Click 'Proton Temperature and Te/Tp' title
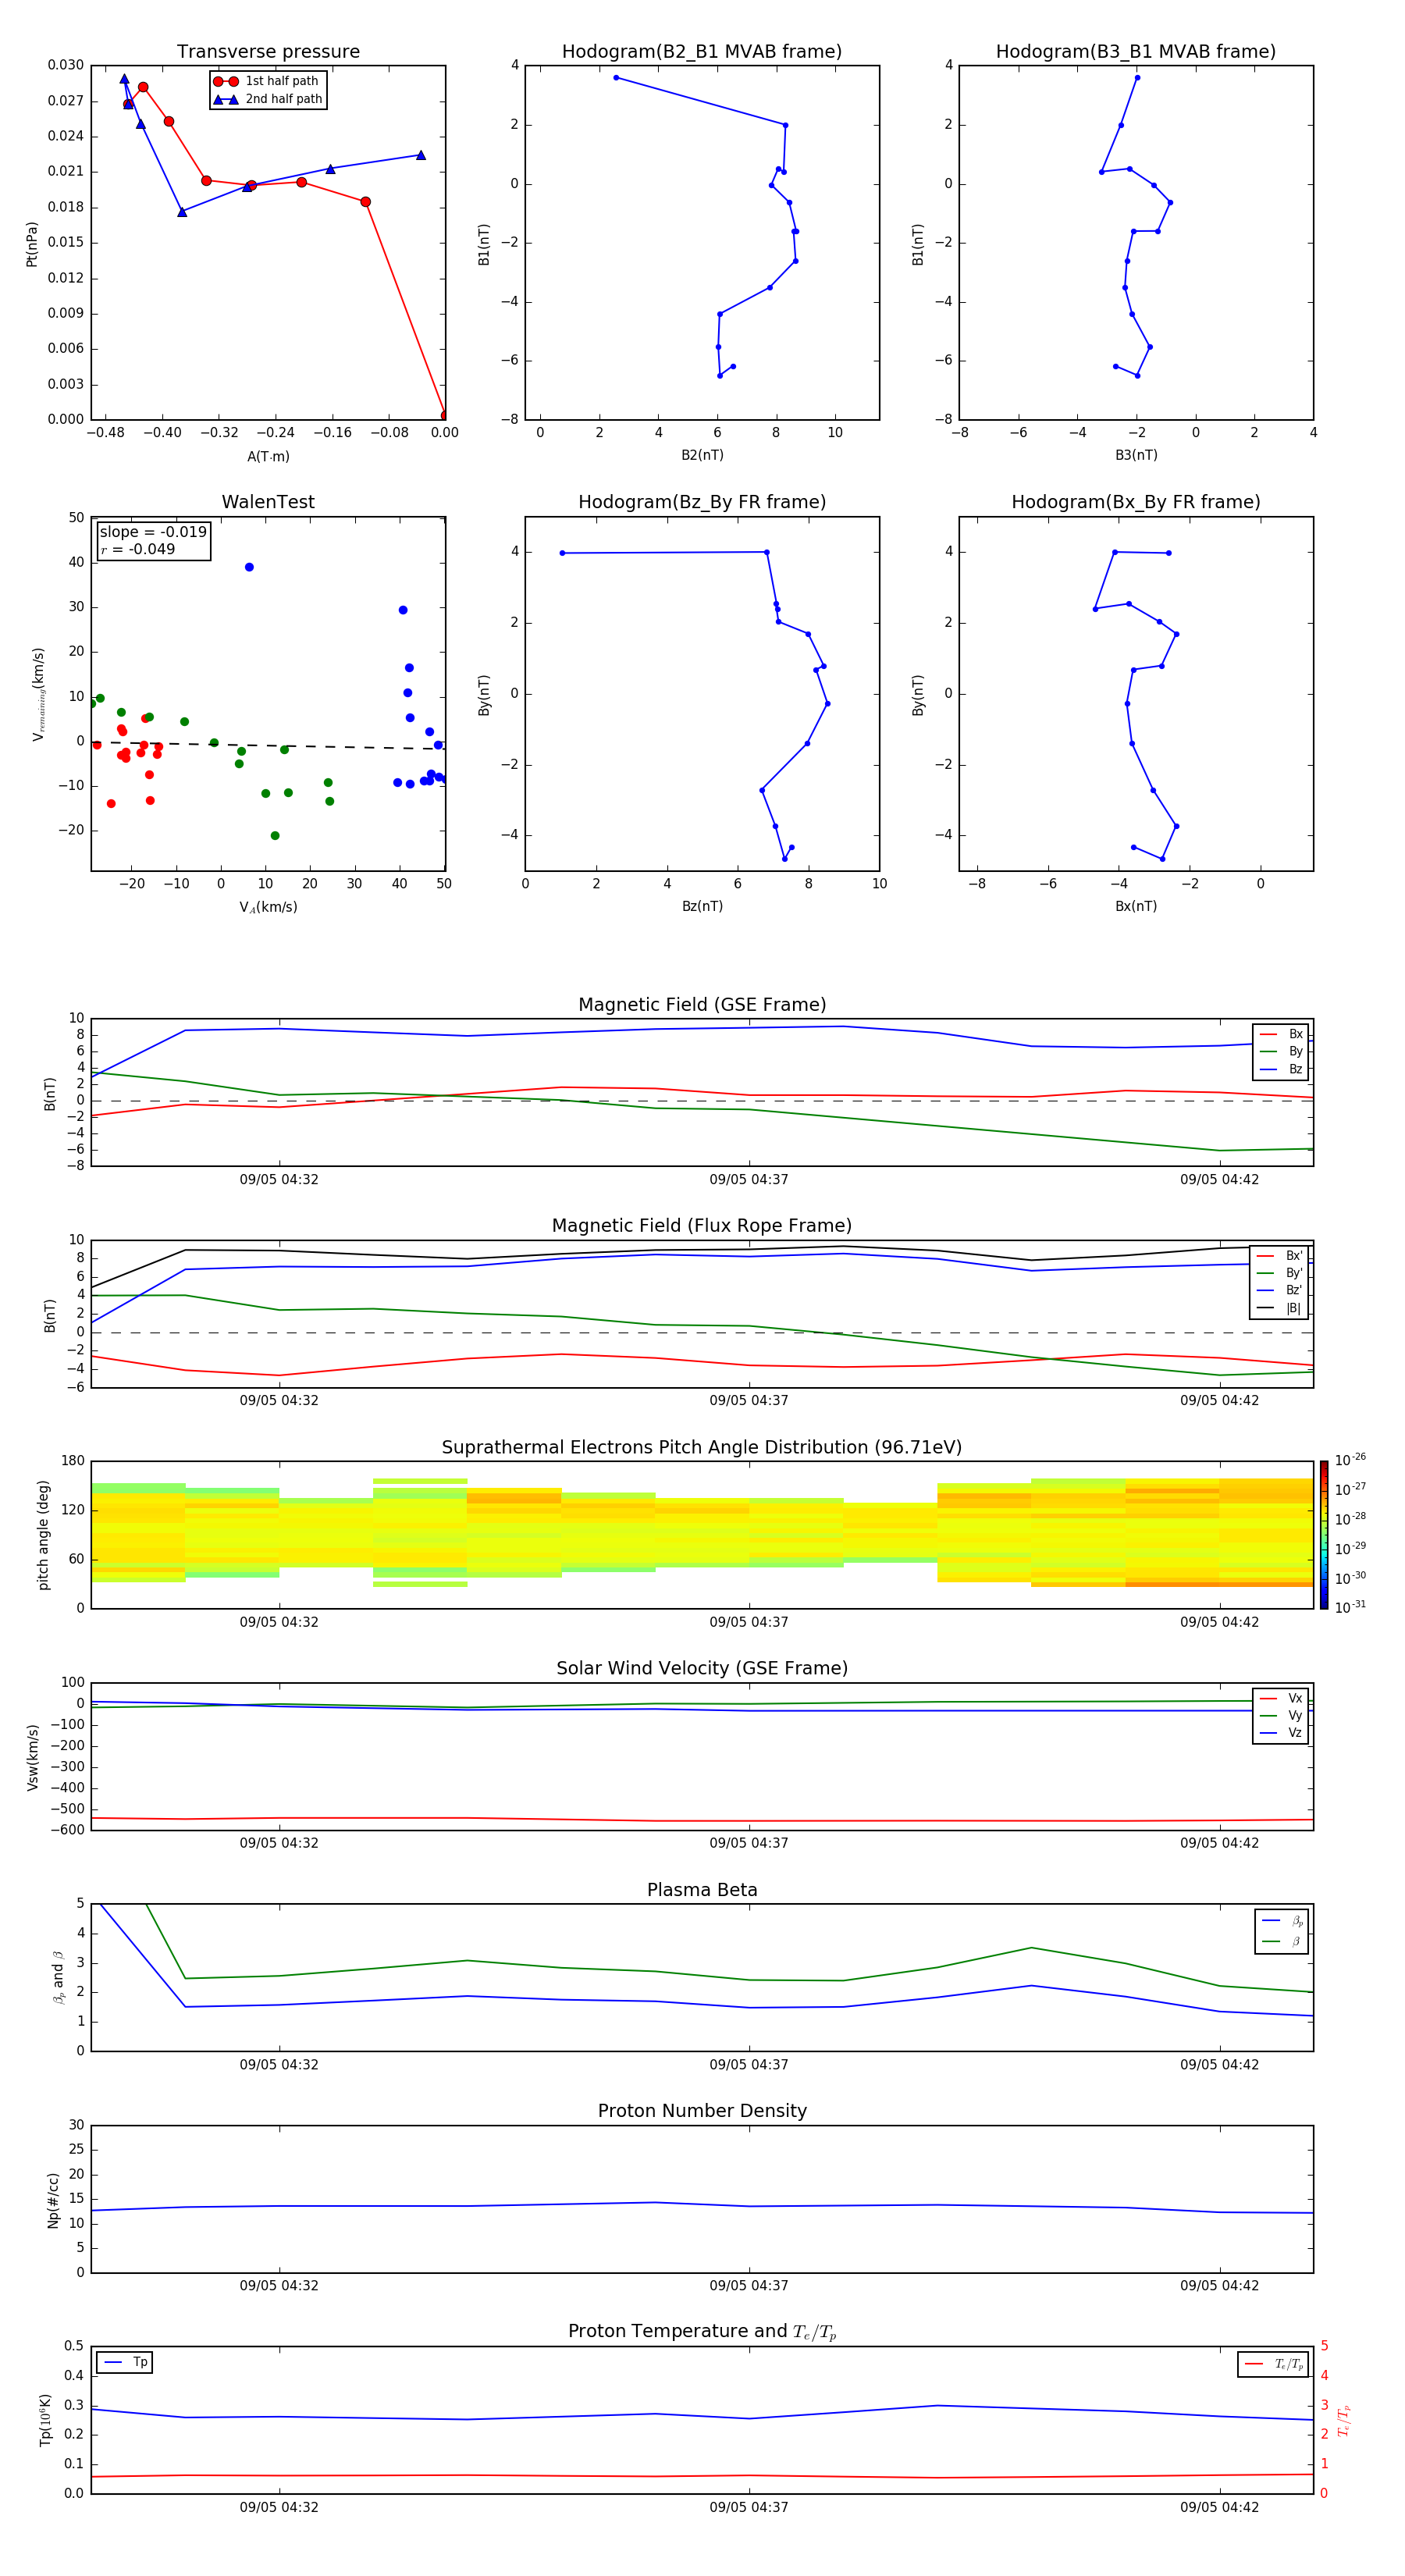This screenshot has height=2576, width=1405. pyautogui.click(x=702, y=2331)
